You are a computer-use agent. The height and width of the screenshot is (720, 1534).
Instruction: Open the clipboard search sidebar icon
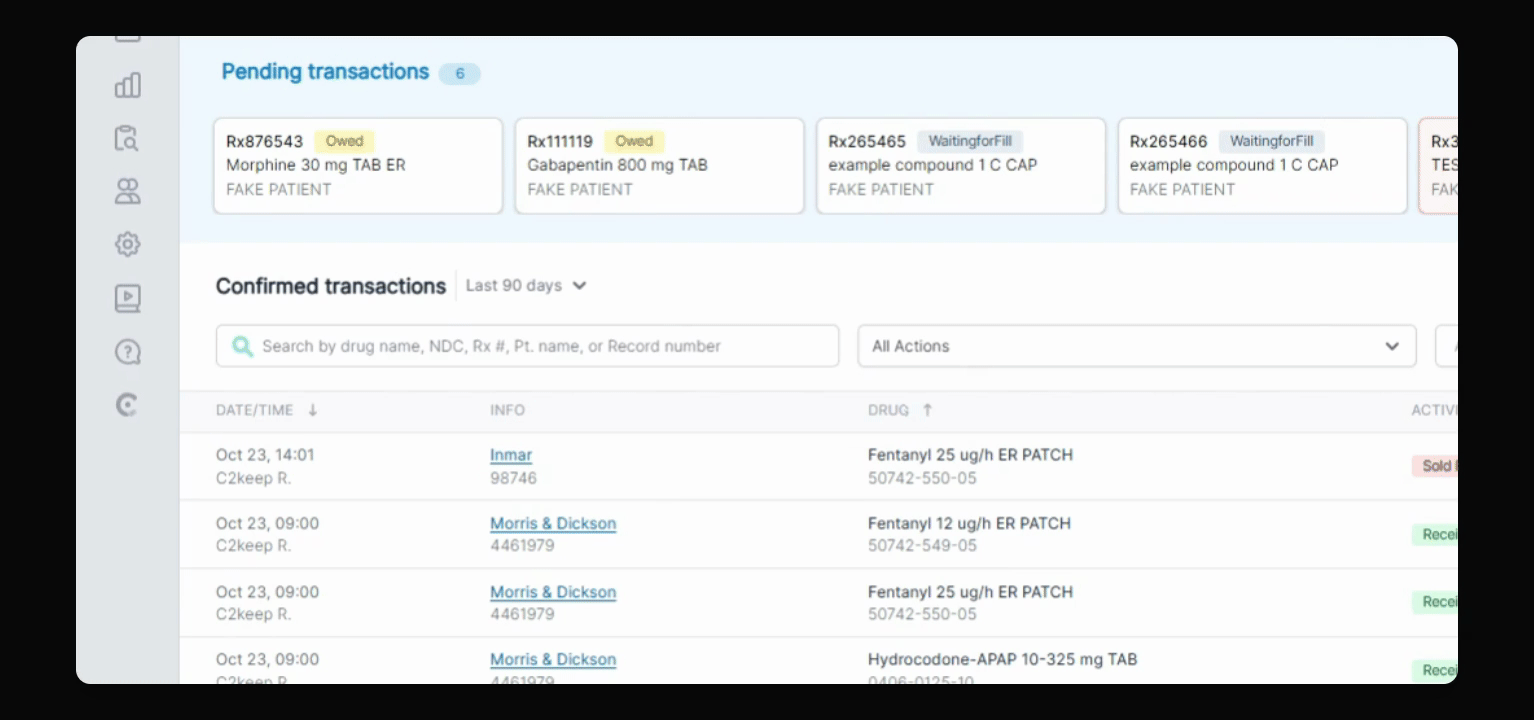click(x=127, y=138)
